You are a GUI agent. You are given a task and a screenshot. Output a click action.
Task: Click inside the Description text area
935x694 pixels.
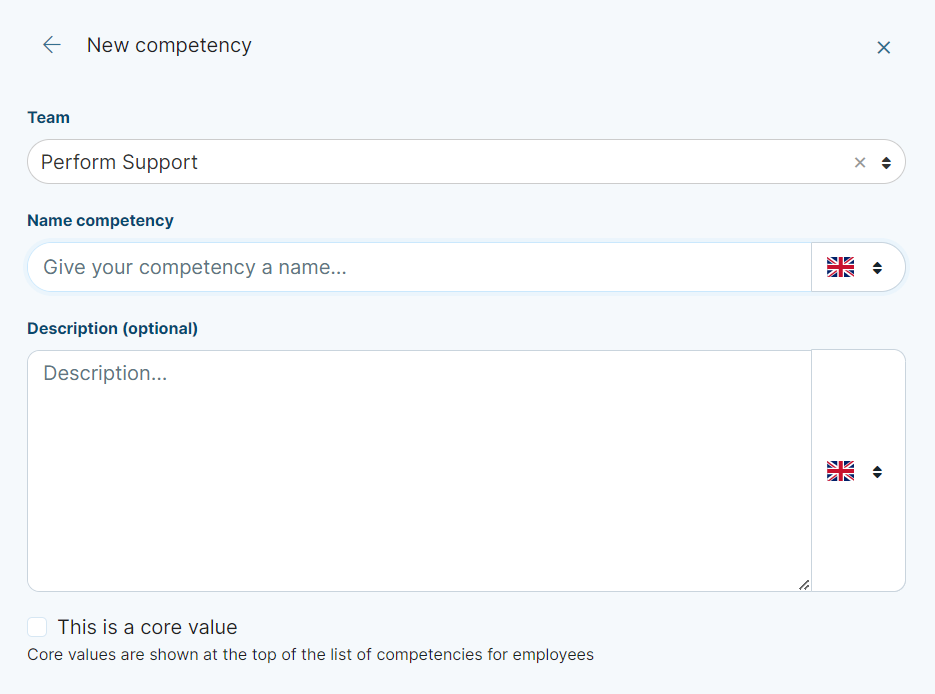click(419, 470)
